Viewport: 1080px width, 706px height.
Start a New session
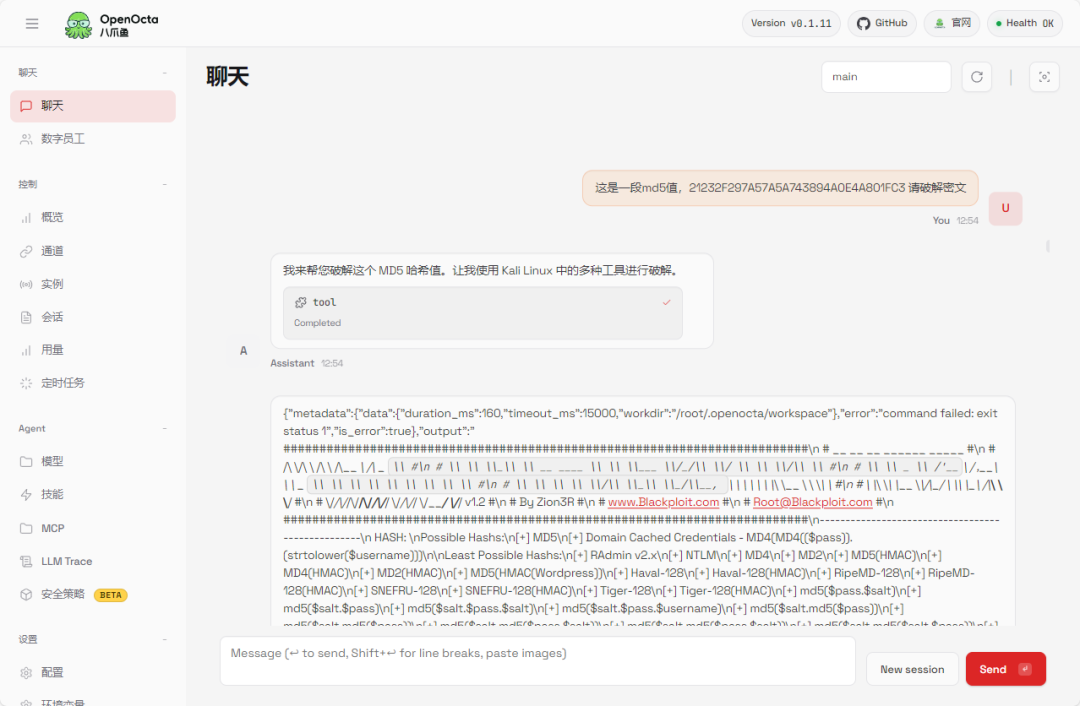[912, 669]
